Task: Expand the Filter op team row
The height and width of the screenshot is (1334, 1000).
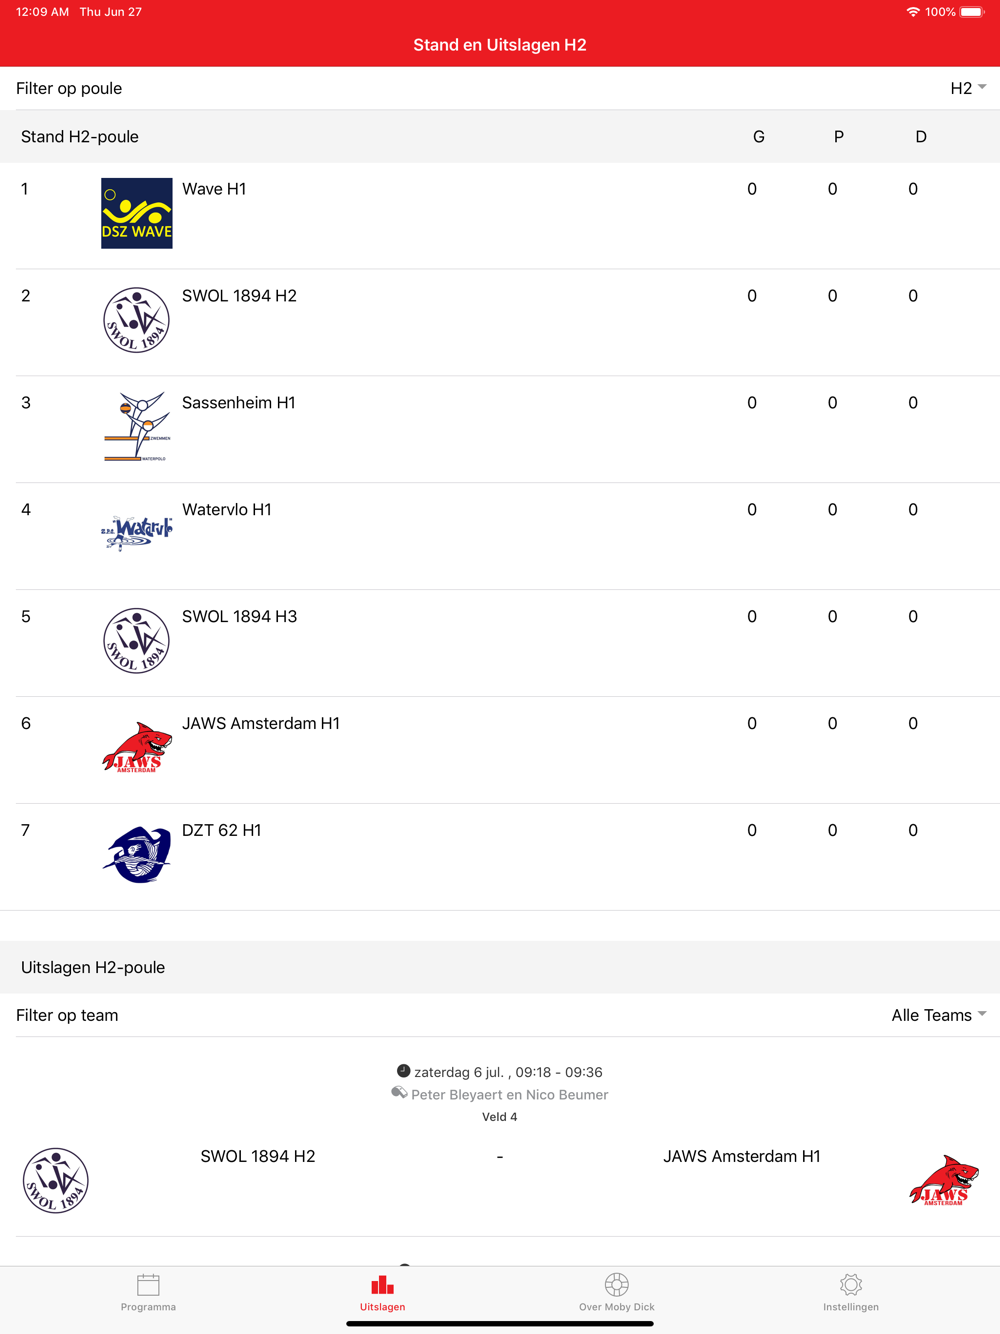Action: click(500, 1015)
